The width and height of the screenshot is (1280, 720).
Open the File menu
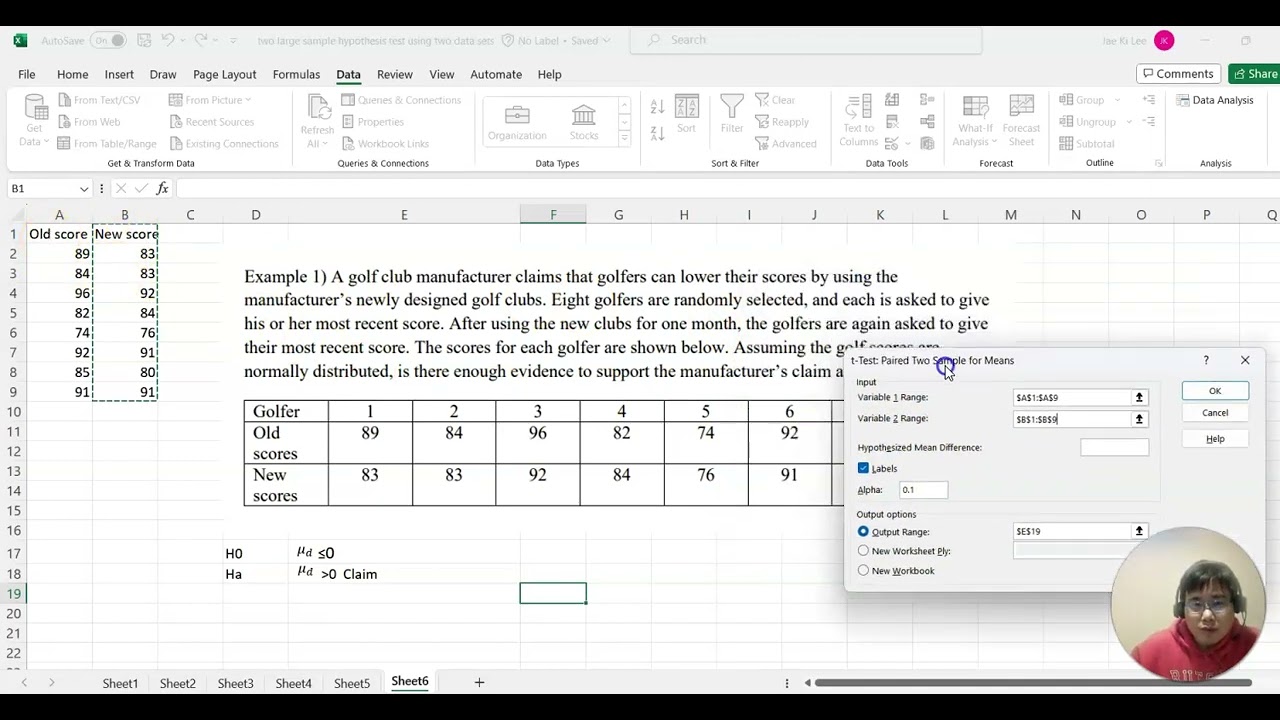tap(27, 74)
